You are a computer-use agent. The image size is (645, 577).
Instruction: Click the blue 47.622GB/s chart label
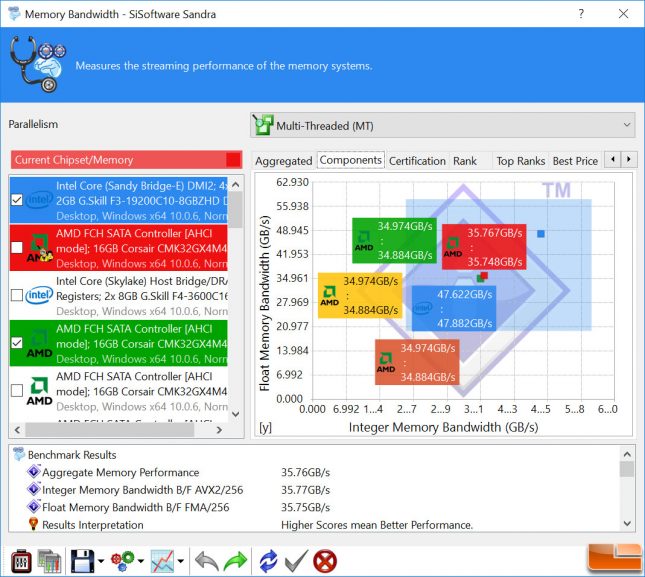point(454,308)
